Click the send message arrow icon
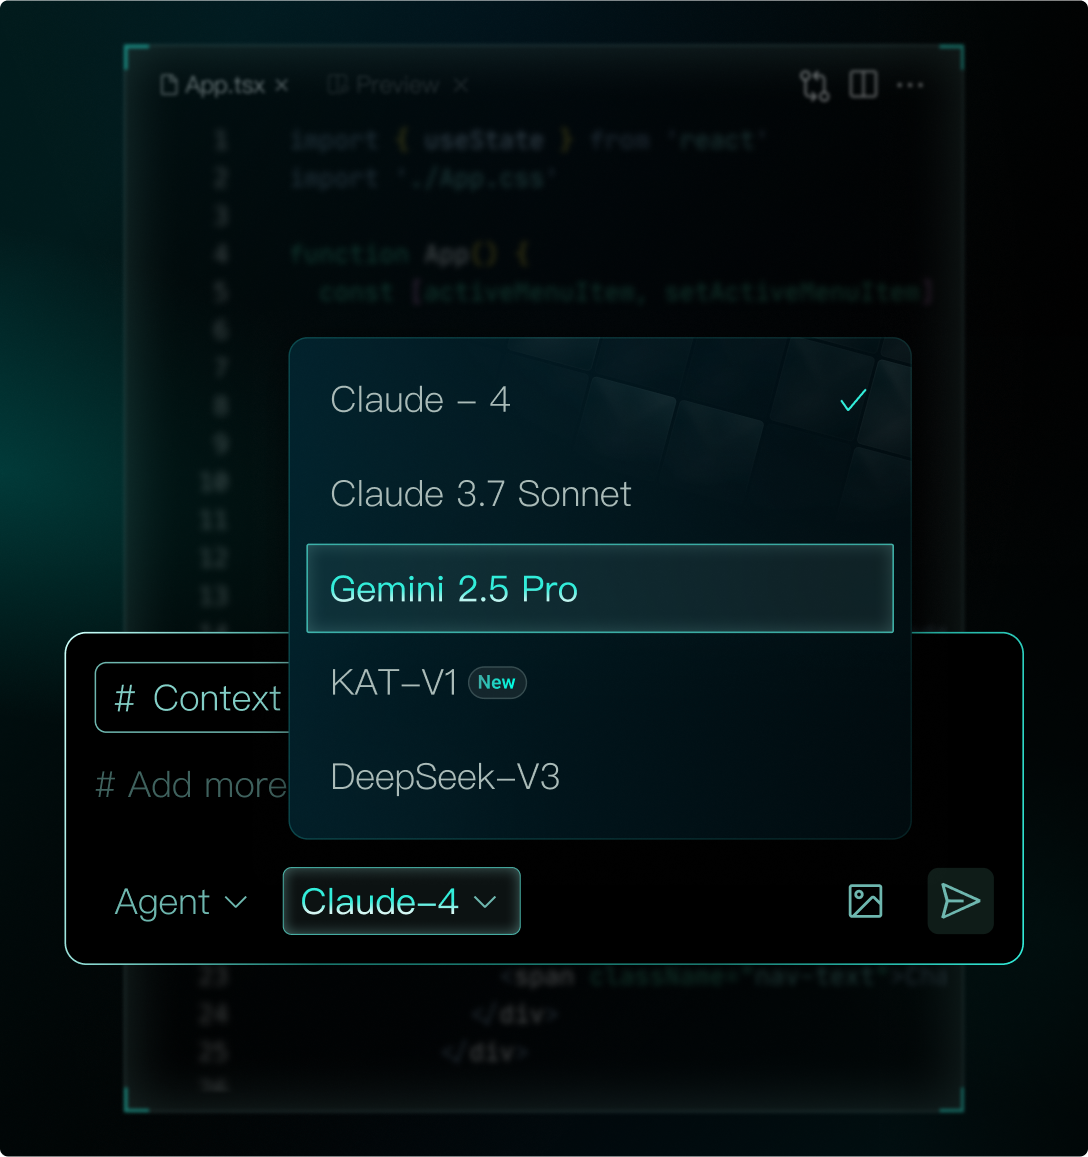Screen dimensions: 1088x1157 pos(960,901)
